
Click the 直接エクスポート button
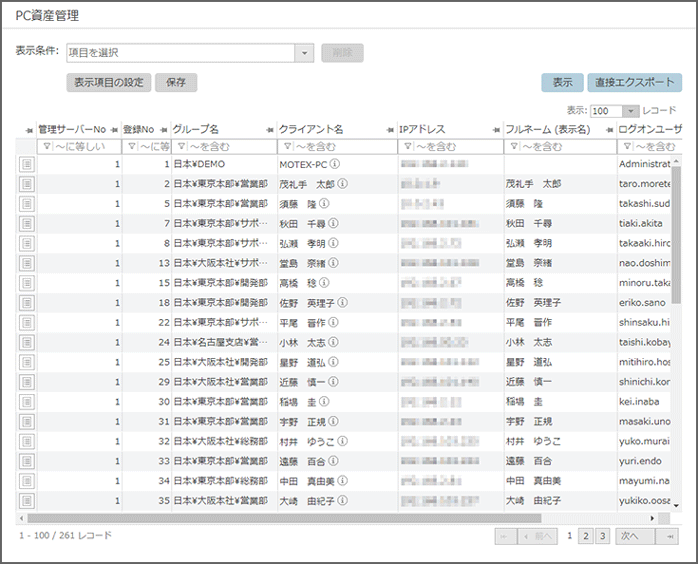634,83
